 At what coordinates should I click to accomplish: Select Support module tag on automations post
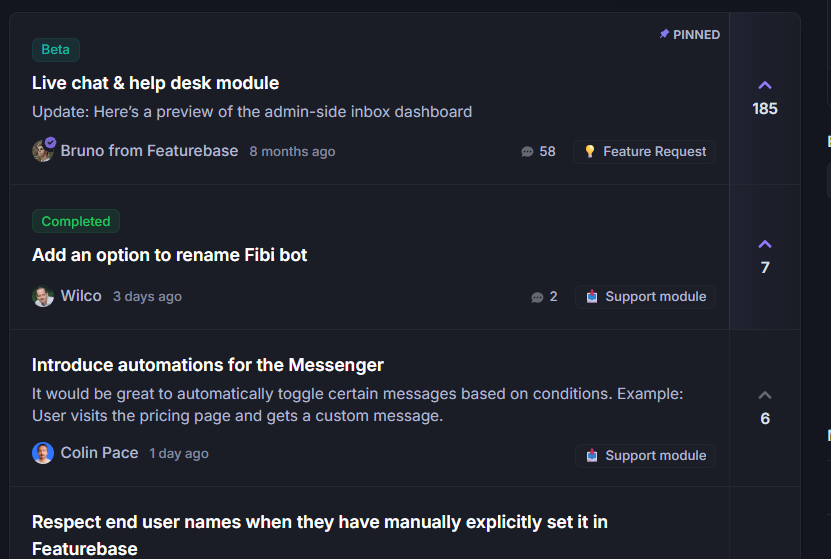(x=645, y=456)
